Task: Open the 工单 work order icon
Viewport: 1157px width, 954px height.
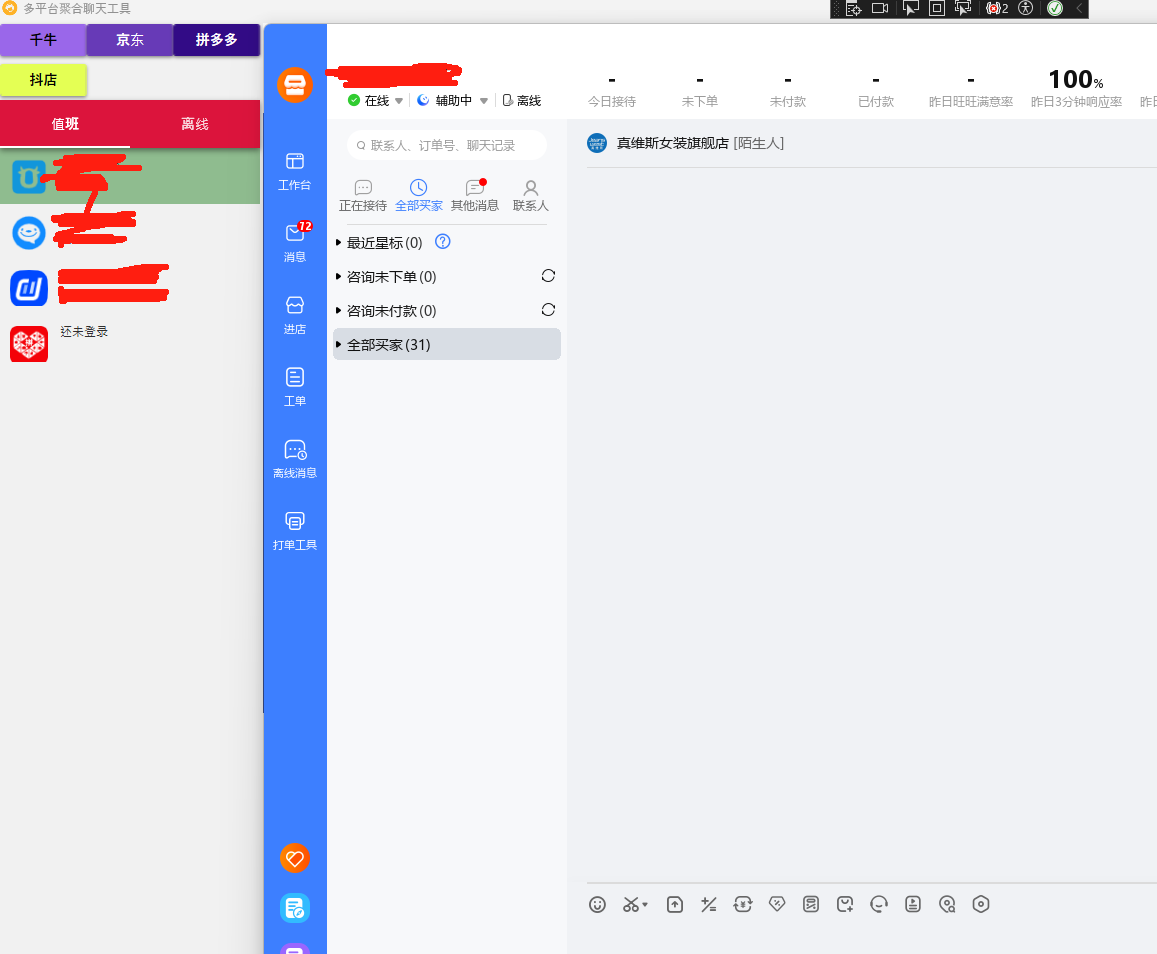Action: tap(295, 385)
